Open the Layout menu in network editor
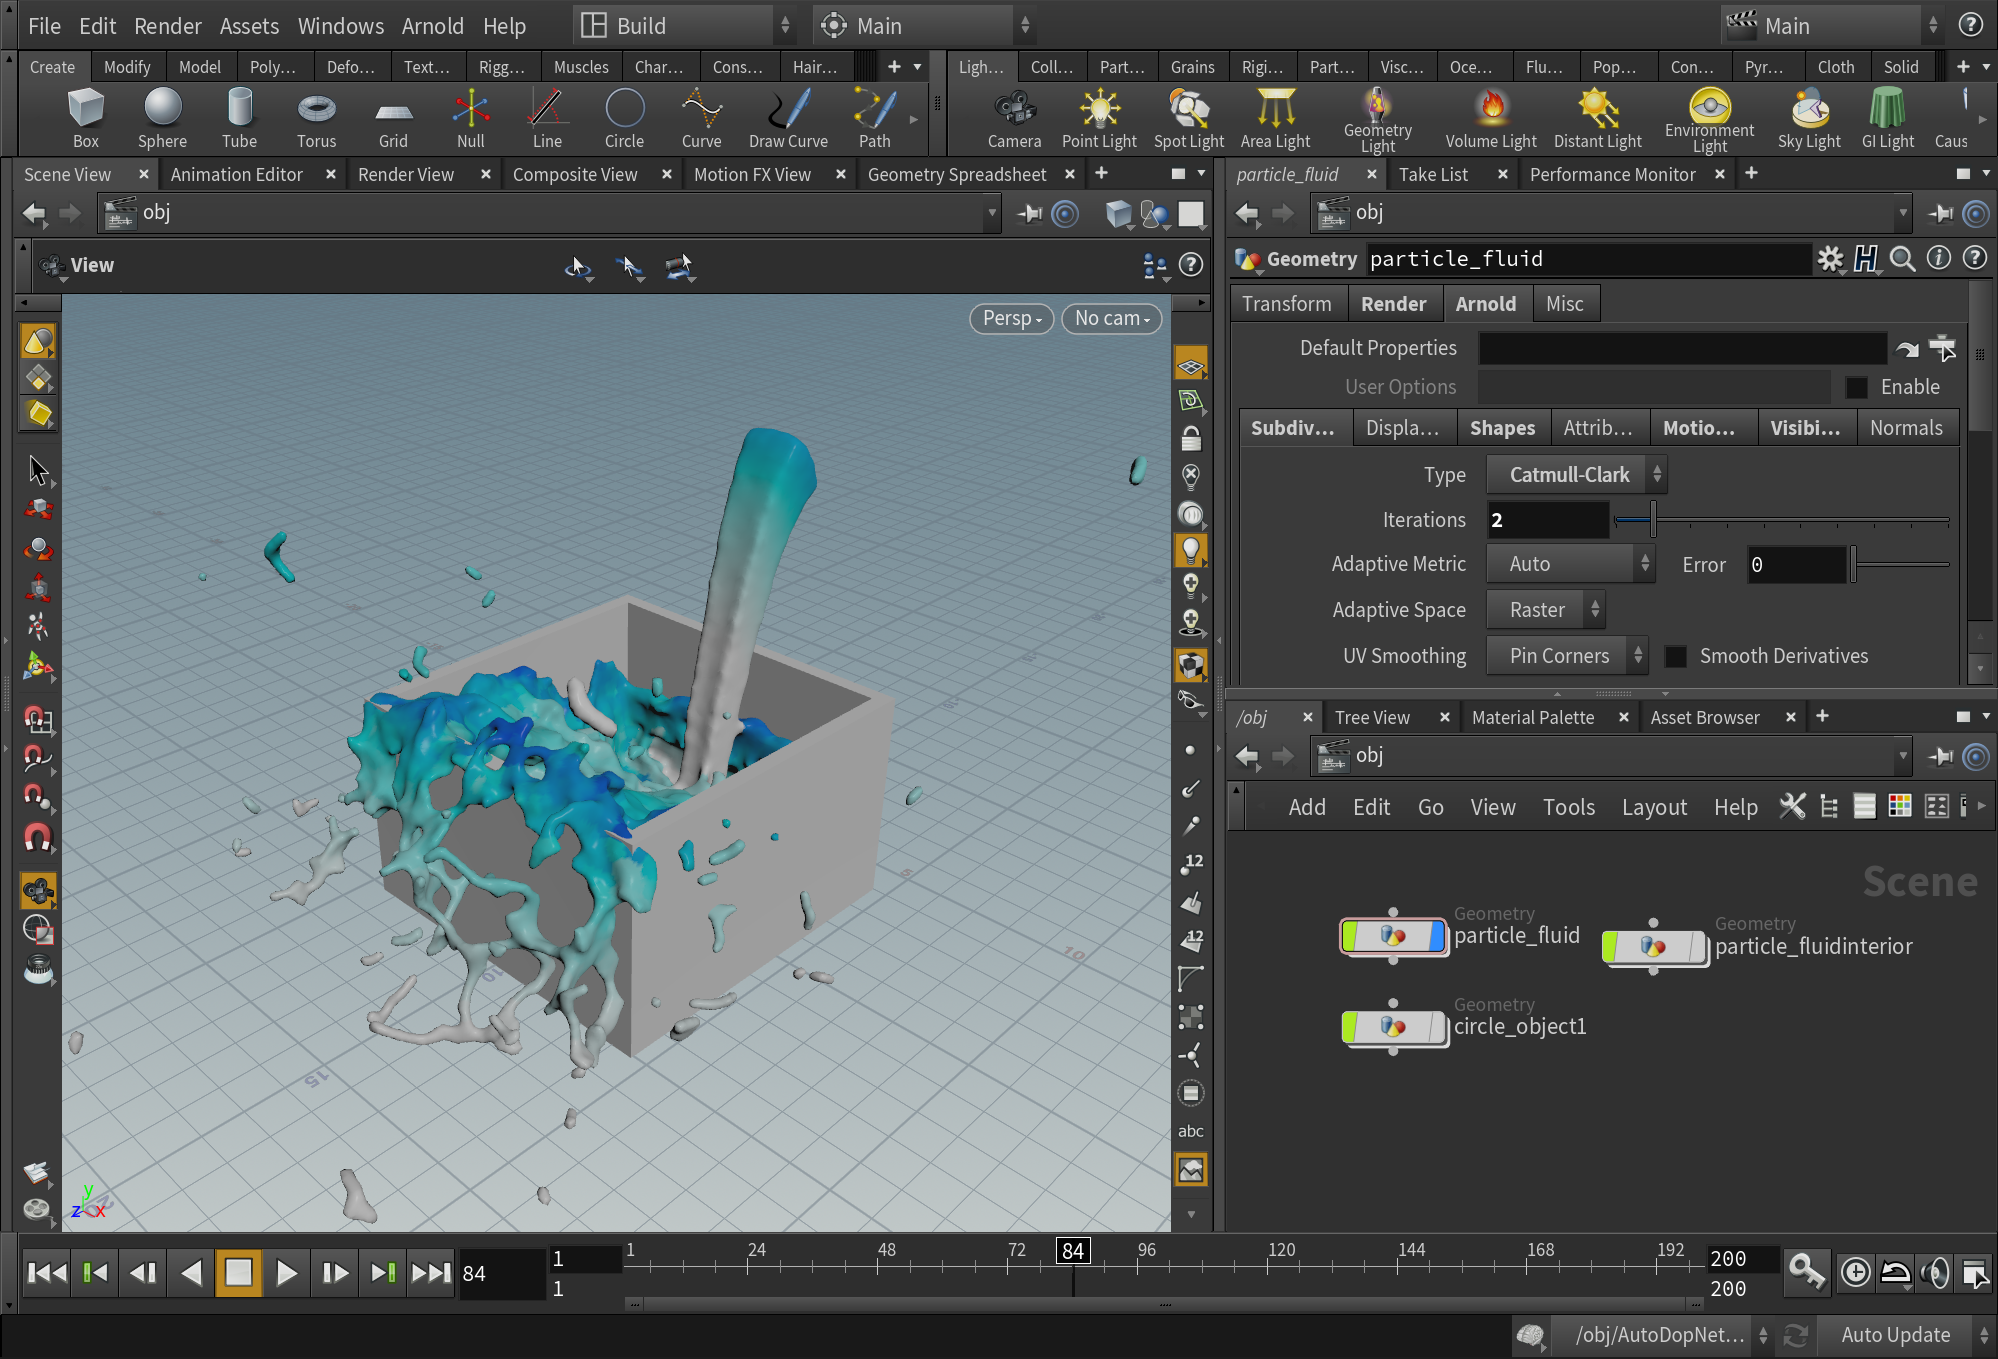1998x1359 pixels. click(1653, 807)
